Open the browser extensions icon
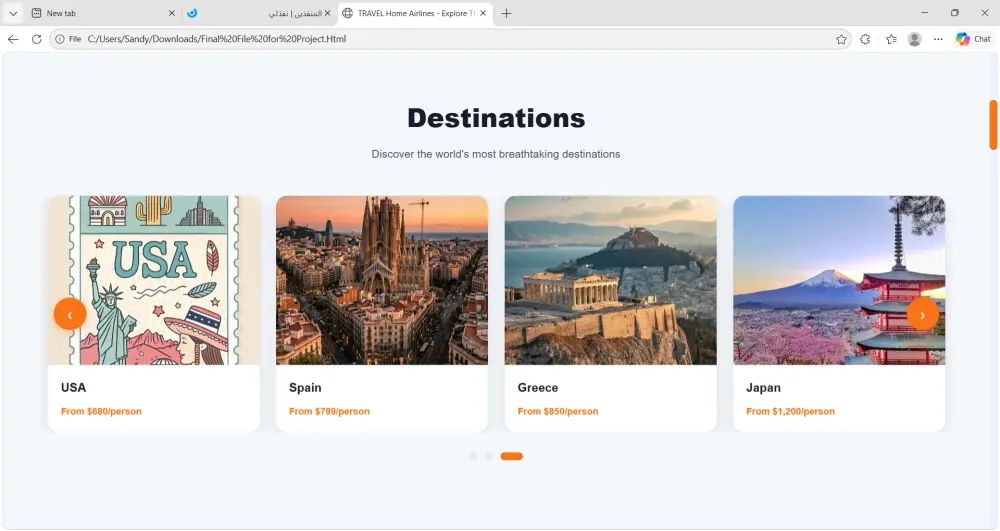 coord(865,40)
